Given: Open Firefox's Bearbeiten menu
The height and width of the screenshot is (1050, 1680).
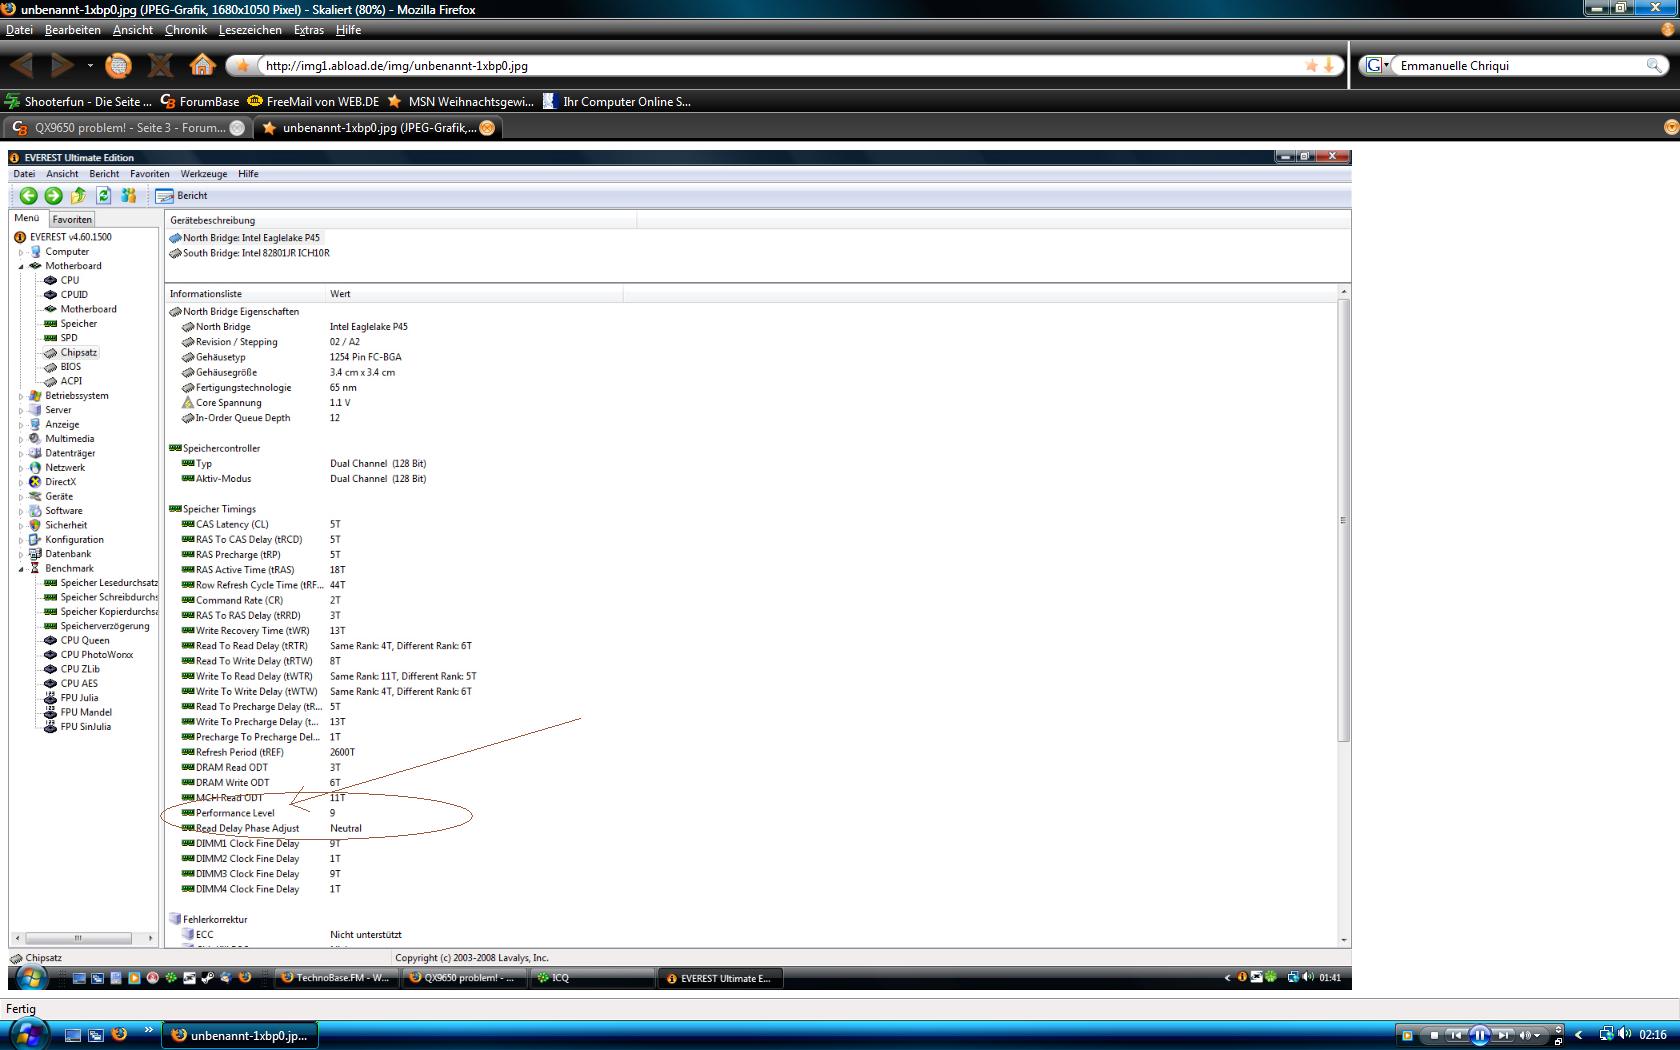Looking at the screenshot, I should click(x=73, y=30).
